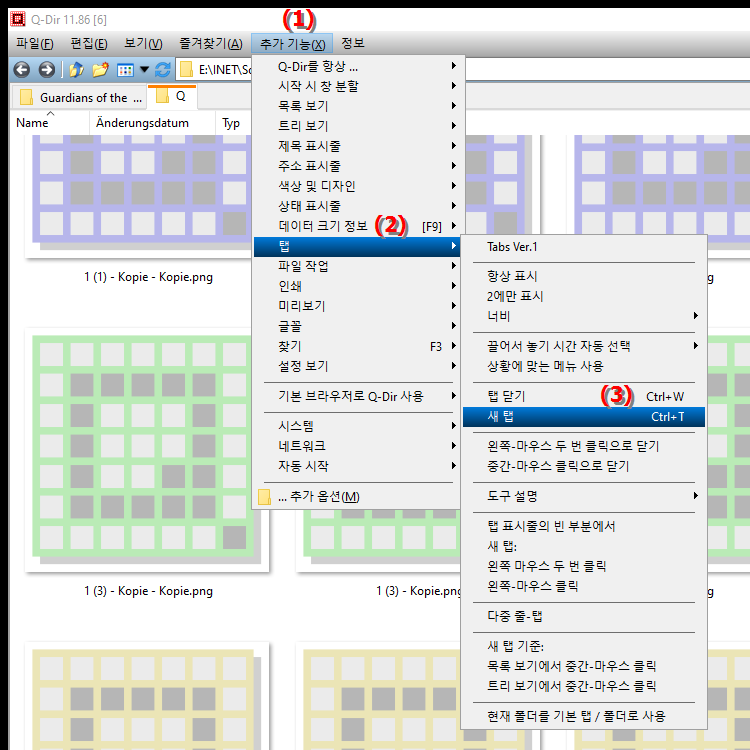Open the 보기(V) menu
This screenshot has width=750, height=750.
coord(143,44)
